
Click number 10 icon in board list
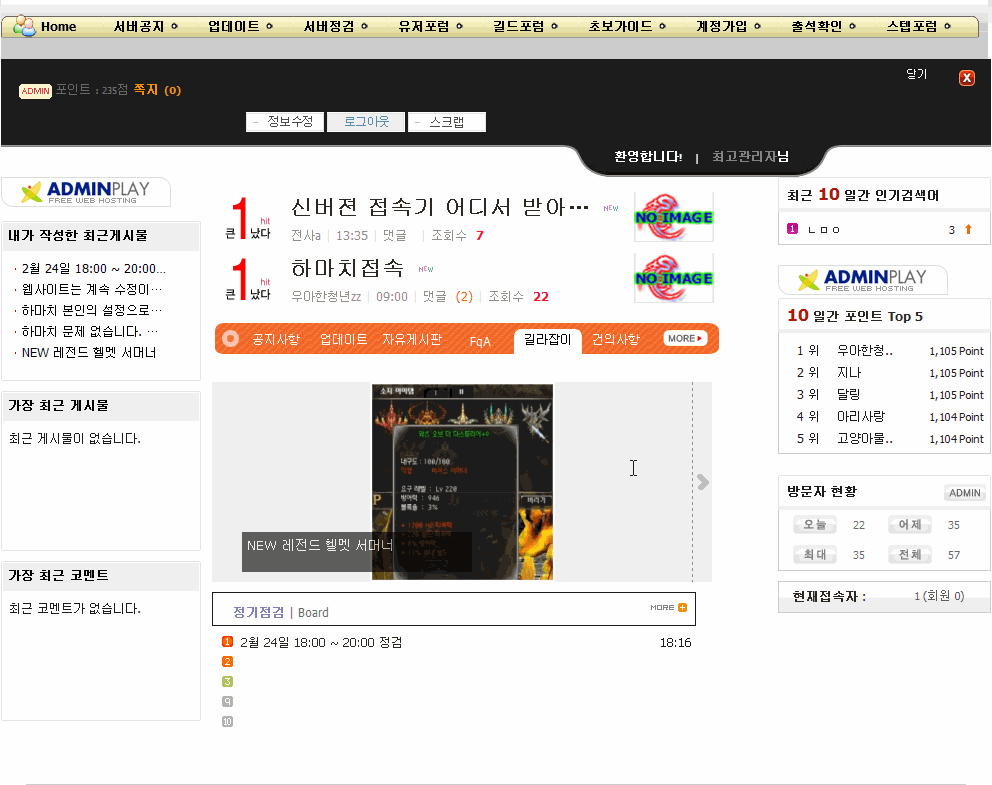click(x=228, y=722)
